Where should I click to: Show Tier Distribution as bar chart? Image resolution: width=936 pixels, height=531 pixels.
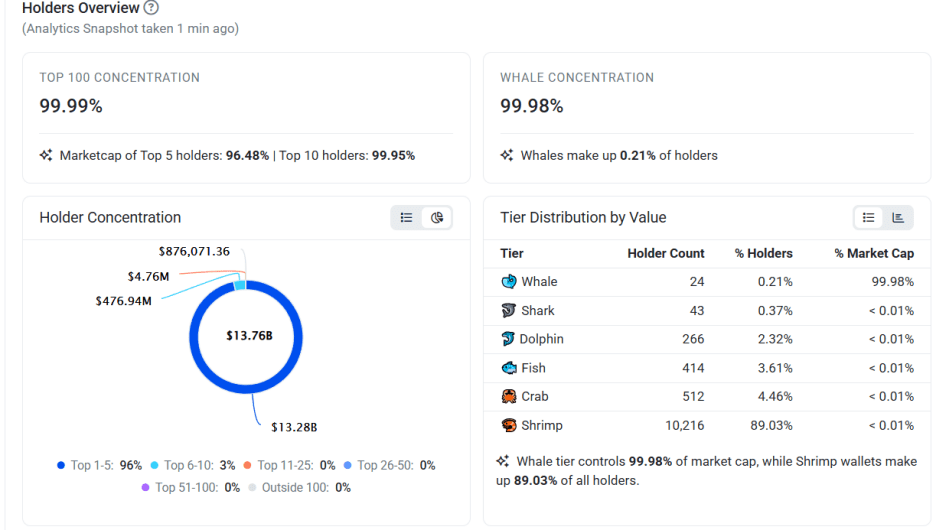click(898, 217)
